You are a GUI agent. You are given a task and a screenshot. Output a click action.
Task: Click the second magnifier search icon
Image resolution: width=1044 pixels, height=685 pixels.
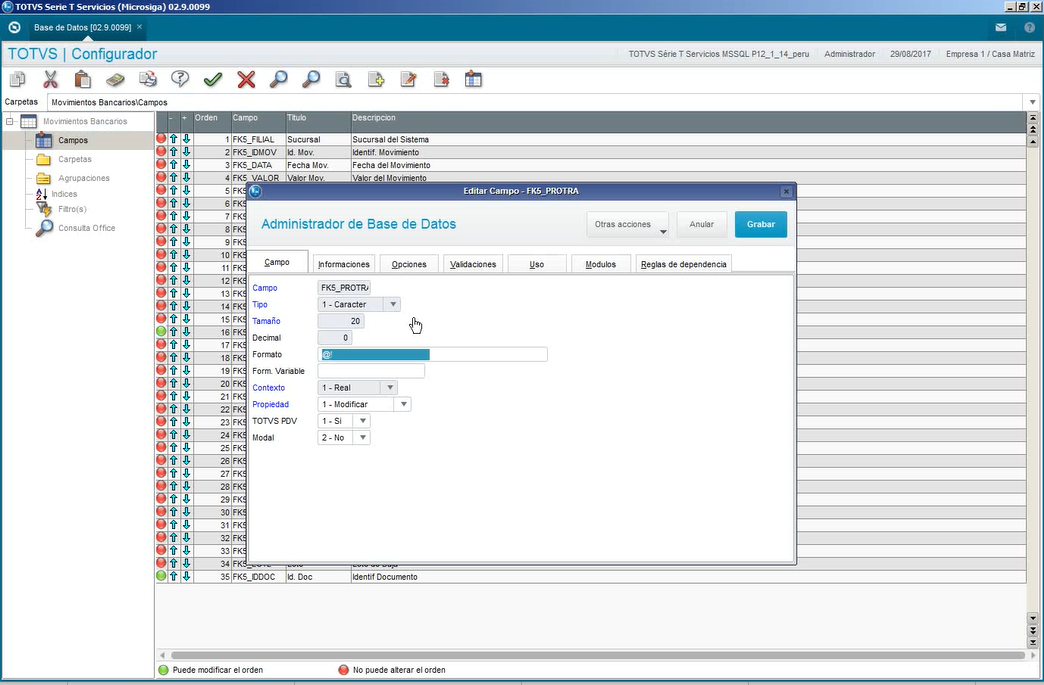pos(311,80)
